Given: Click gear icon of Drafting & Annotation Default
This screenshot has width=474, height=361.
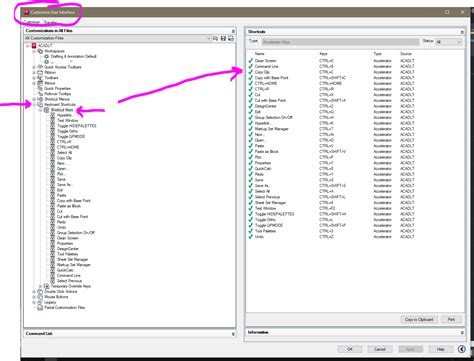Looking at the screenshot, I should (46, 56).
